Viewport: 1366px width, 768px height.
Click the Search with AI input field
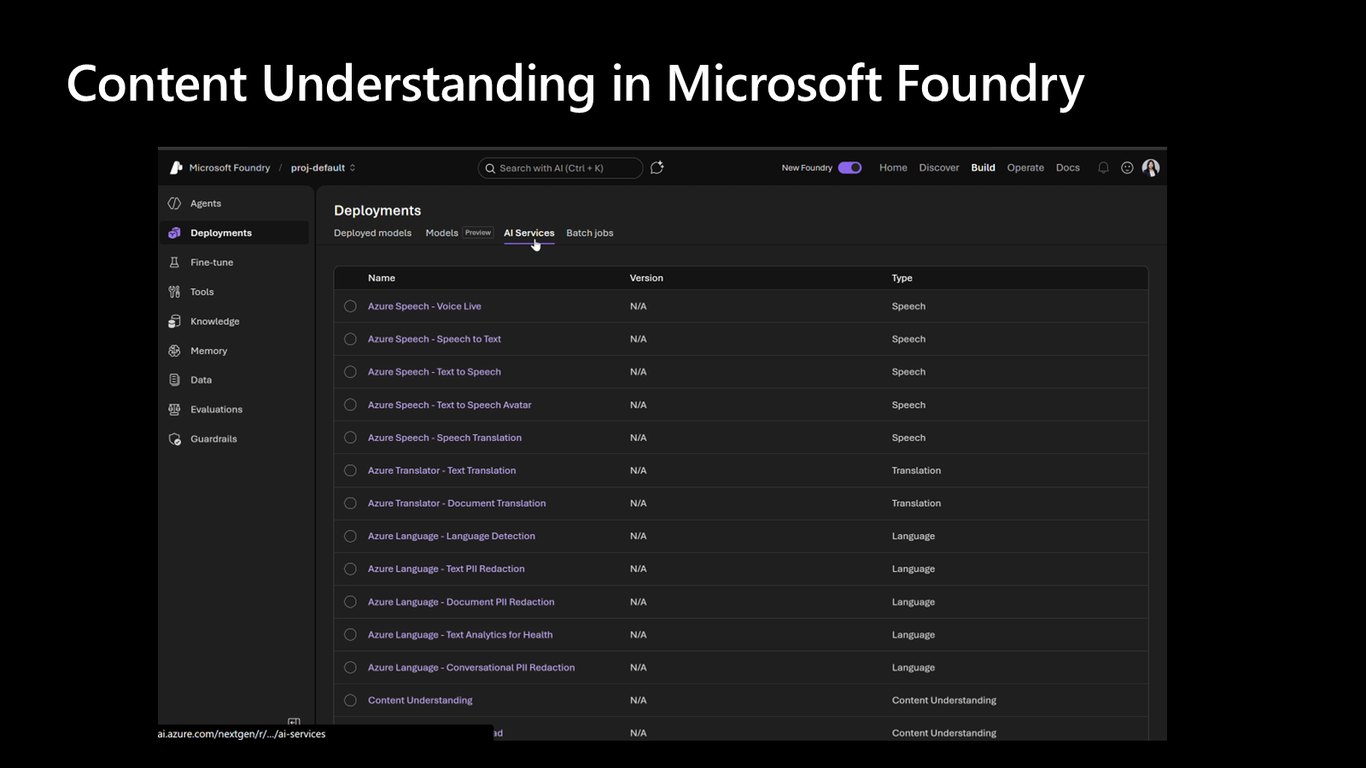coord(560,168)
